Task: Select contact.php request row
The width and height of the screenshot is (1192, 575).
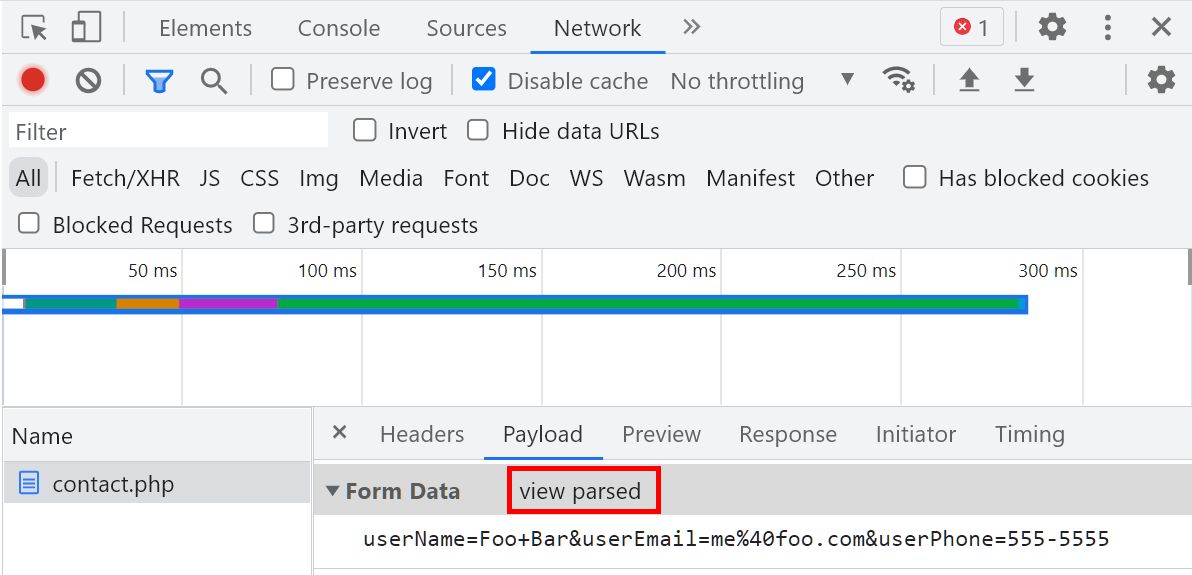Action: pos(157,483)
